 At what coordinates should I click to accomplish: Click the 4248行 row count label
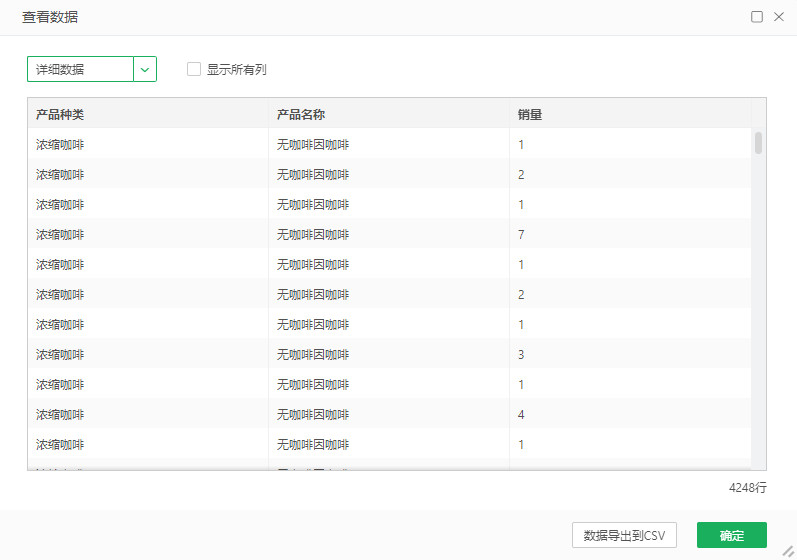click(747, 488)
